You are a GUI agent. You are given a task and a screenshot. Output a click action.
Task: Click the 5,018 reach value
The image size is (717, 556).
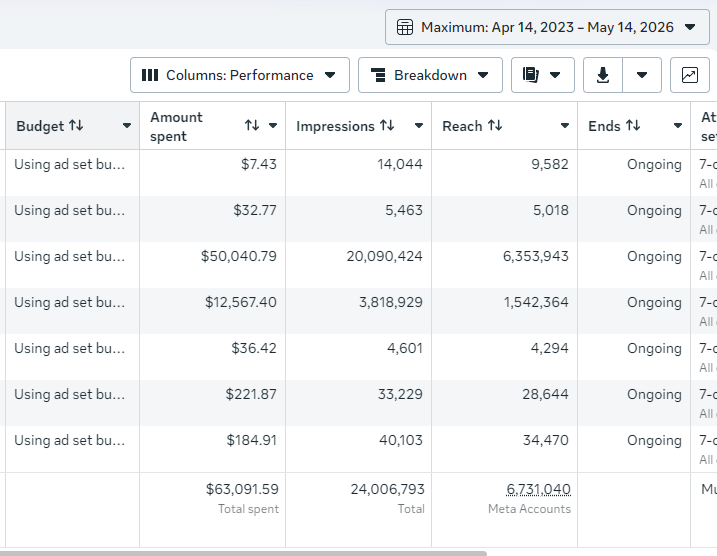click(x=551, y=210)
